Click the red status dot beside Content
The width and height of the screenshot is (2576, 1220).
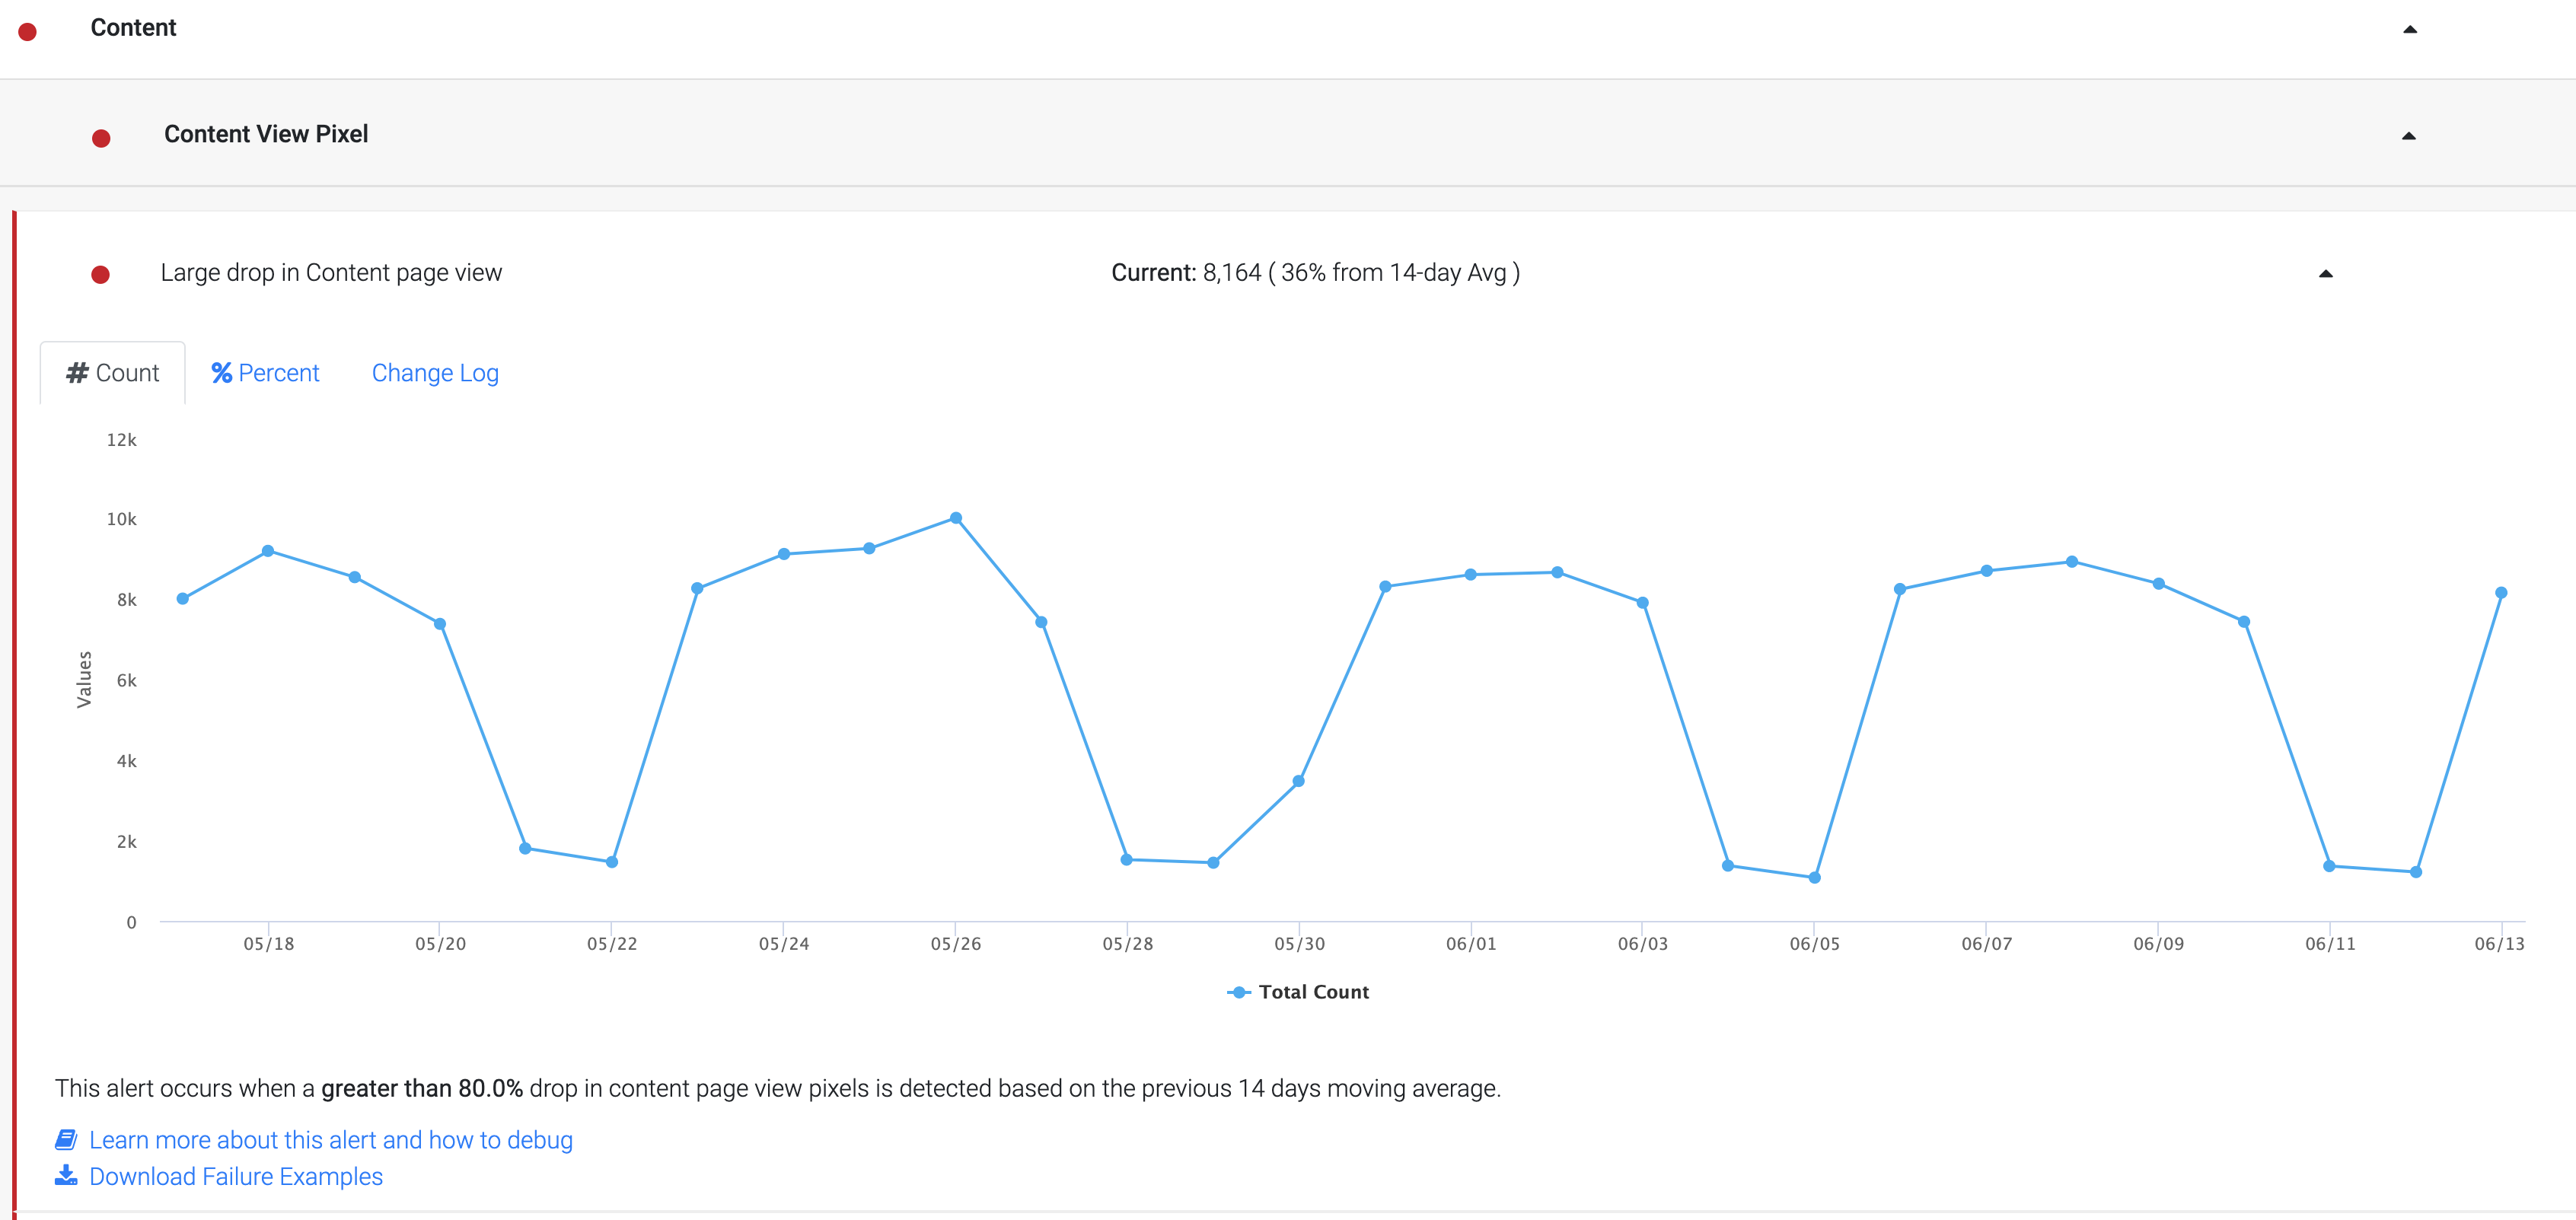(x=28, y=32)
